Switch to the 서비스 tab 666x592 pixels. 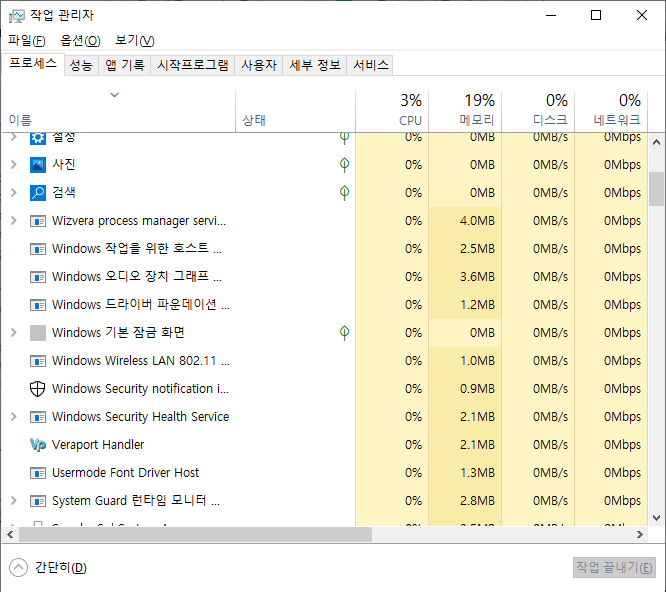pyautogui.click(x=370, y=65)
